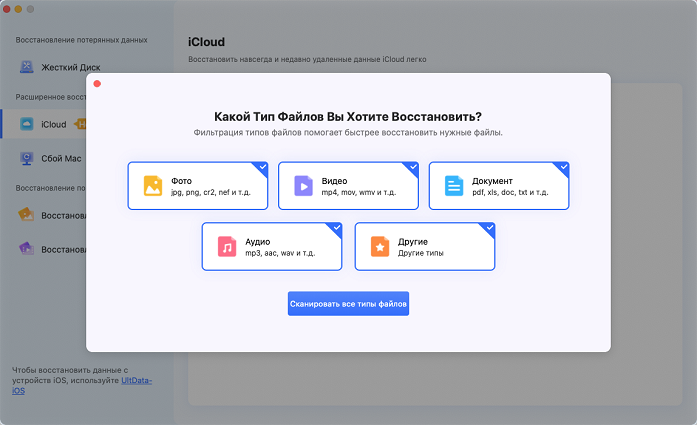Viewport: 697px width, 425px height.
Task: Uncheck the Фото card checkmark
Action: tap(262, 167)
